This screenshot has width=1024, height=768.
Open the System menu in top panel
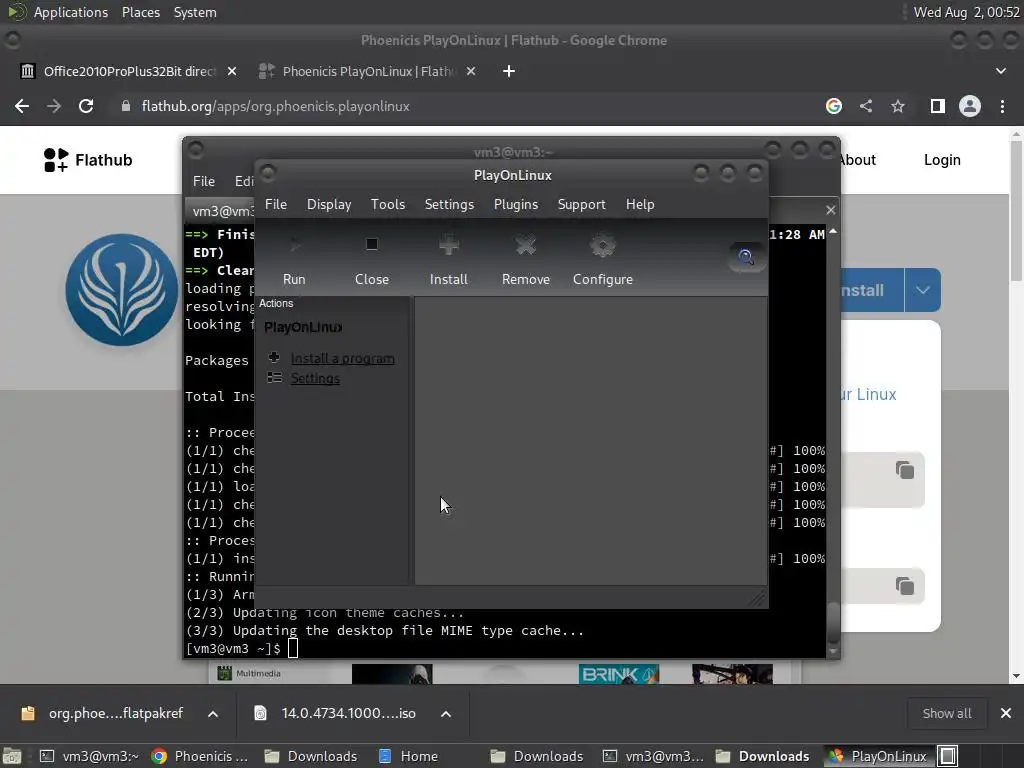[195, 12]
